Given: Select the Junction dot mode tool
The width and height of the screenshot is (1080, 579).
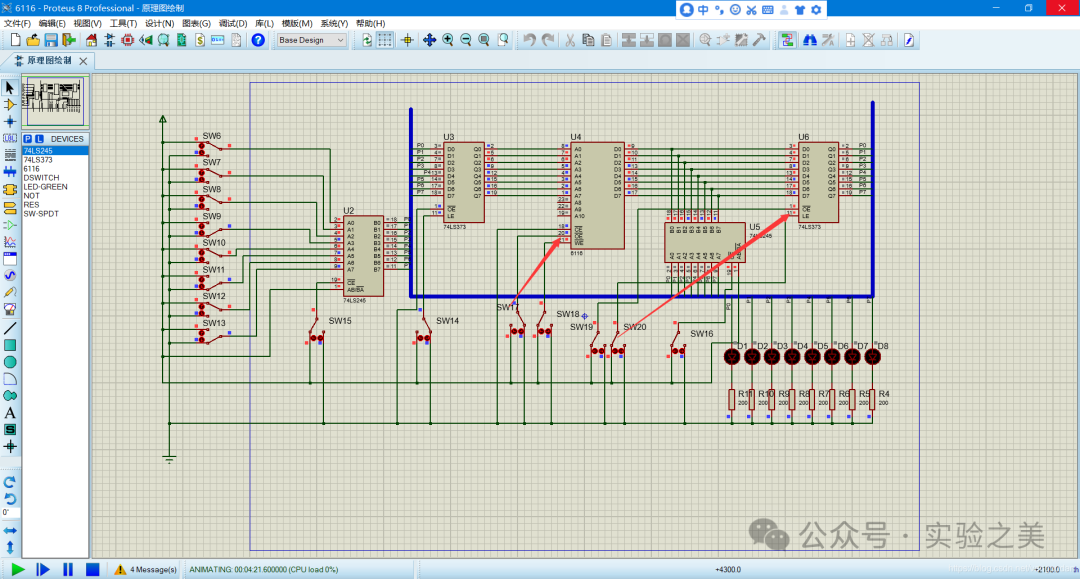Looking at the screenshot, I should coord(10,121).
